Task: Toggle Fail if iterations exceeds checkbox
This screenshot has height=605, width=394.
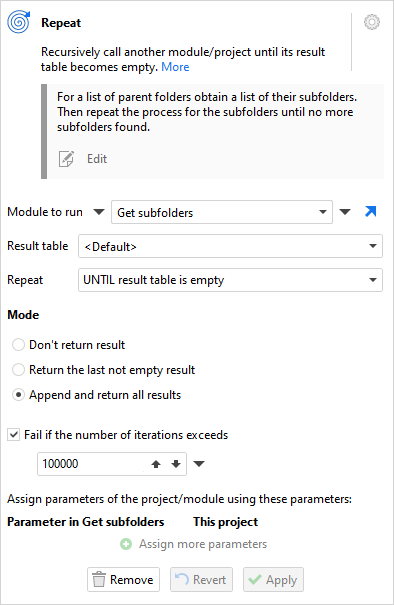Action: [14, 435]
